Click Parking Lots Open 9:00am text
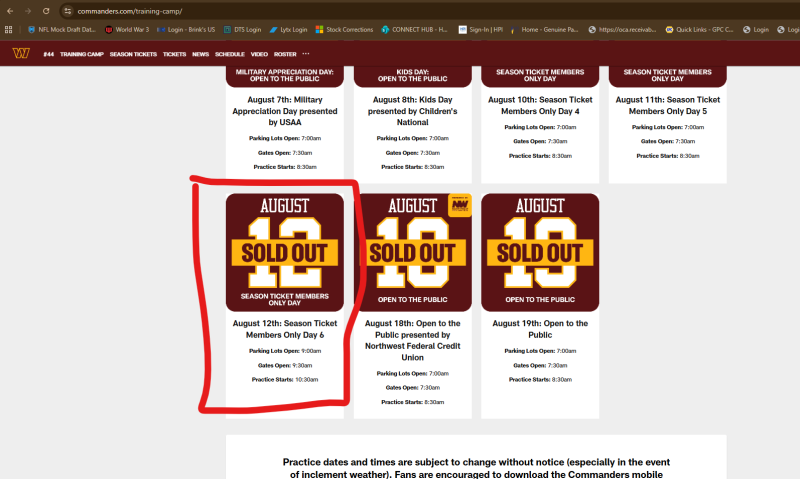The width and height of the screenshot is (800, 479). pyautogui.click(x=285, y=351)
